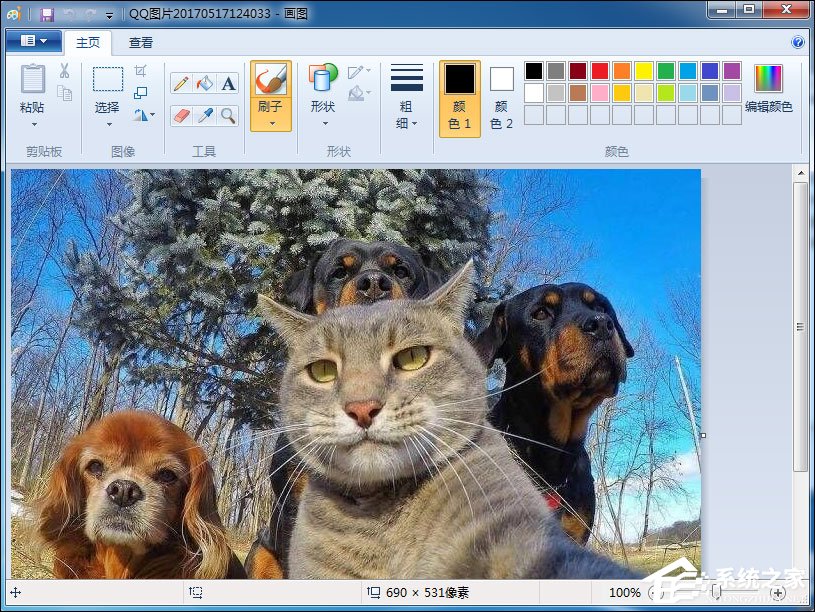
Task: Minimize the Paint window
Action: click(x=721, y=9)
